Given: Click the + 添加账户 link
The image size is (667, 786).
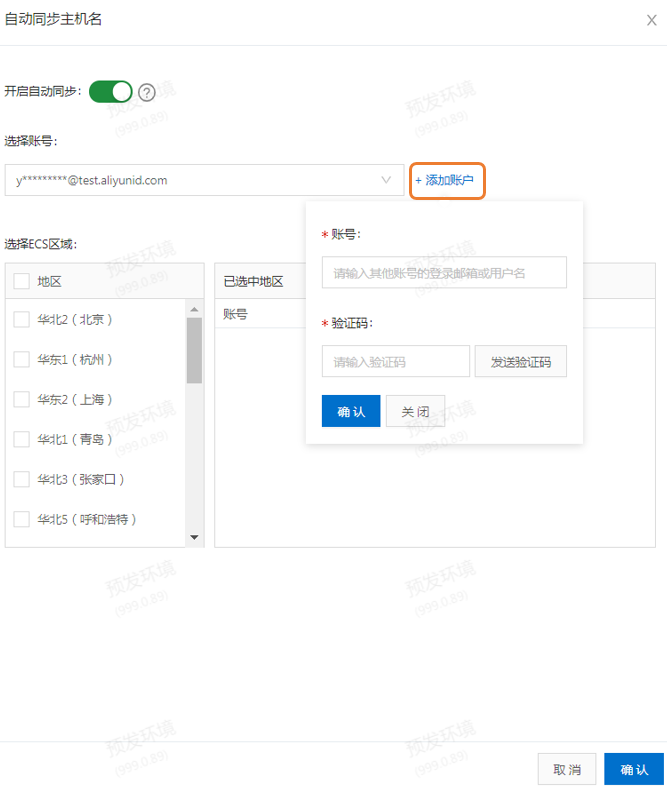Looking at the screenshot, I should point(444,180).
